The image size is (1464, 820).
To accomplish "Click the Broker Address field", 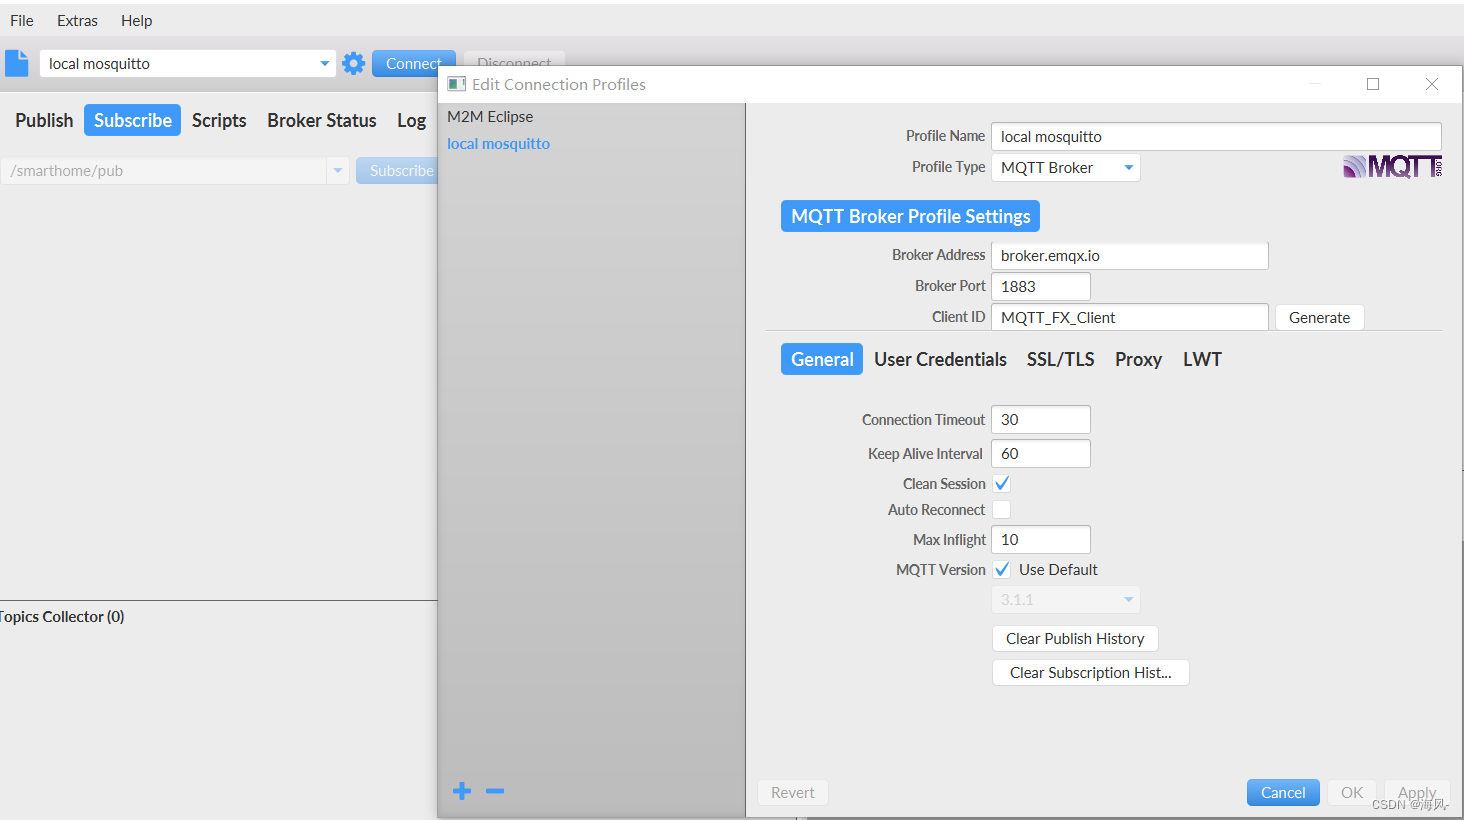I will click(x=1130, y=255).
